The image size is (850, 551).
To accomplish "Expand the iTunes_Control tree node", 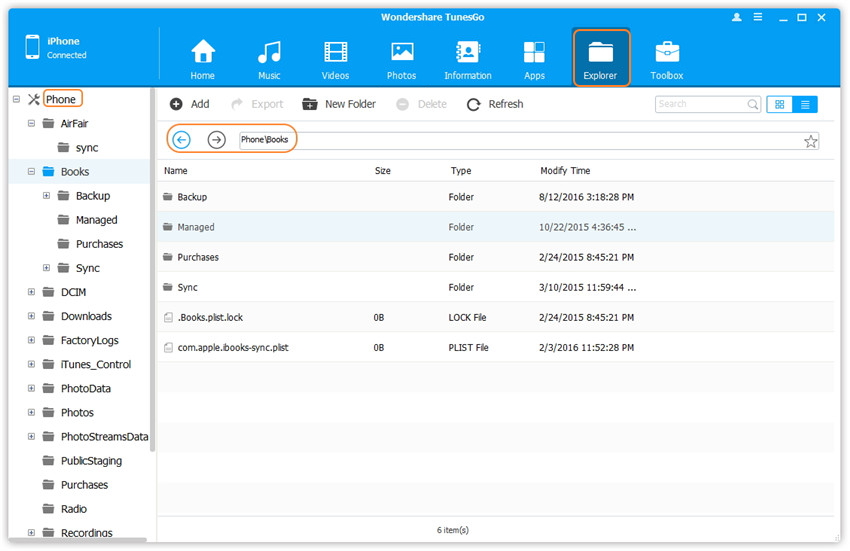I will pyautogui.click(x=31, y=364).
